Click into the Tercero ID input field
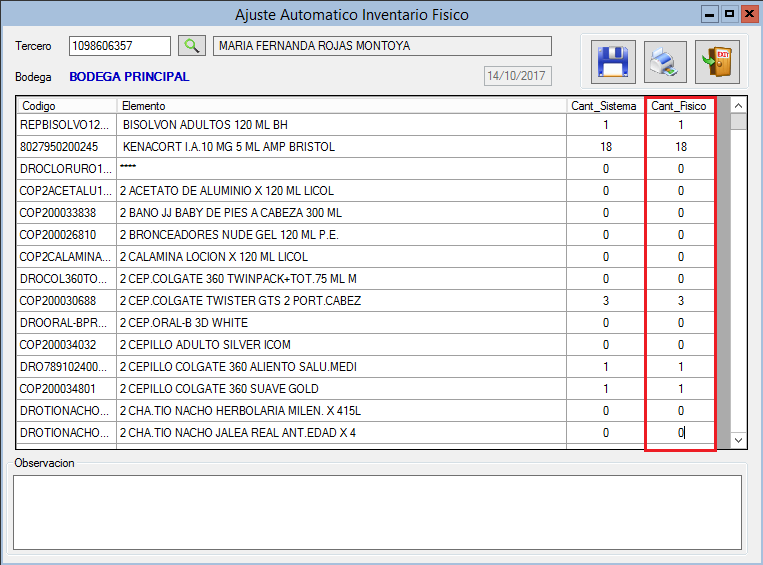This screenshot has width=763, height=565. click(x=120, y=46)
